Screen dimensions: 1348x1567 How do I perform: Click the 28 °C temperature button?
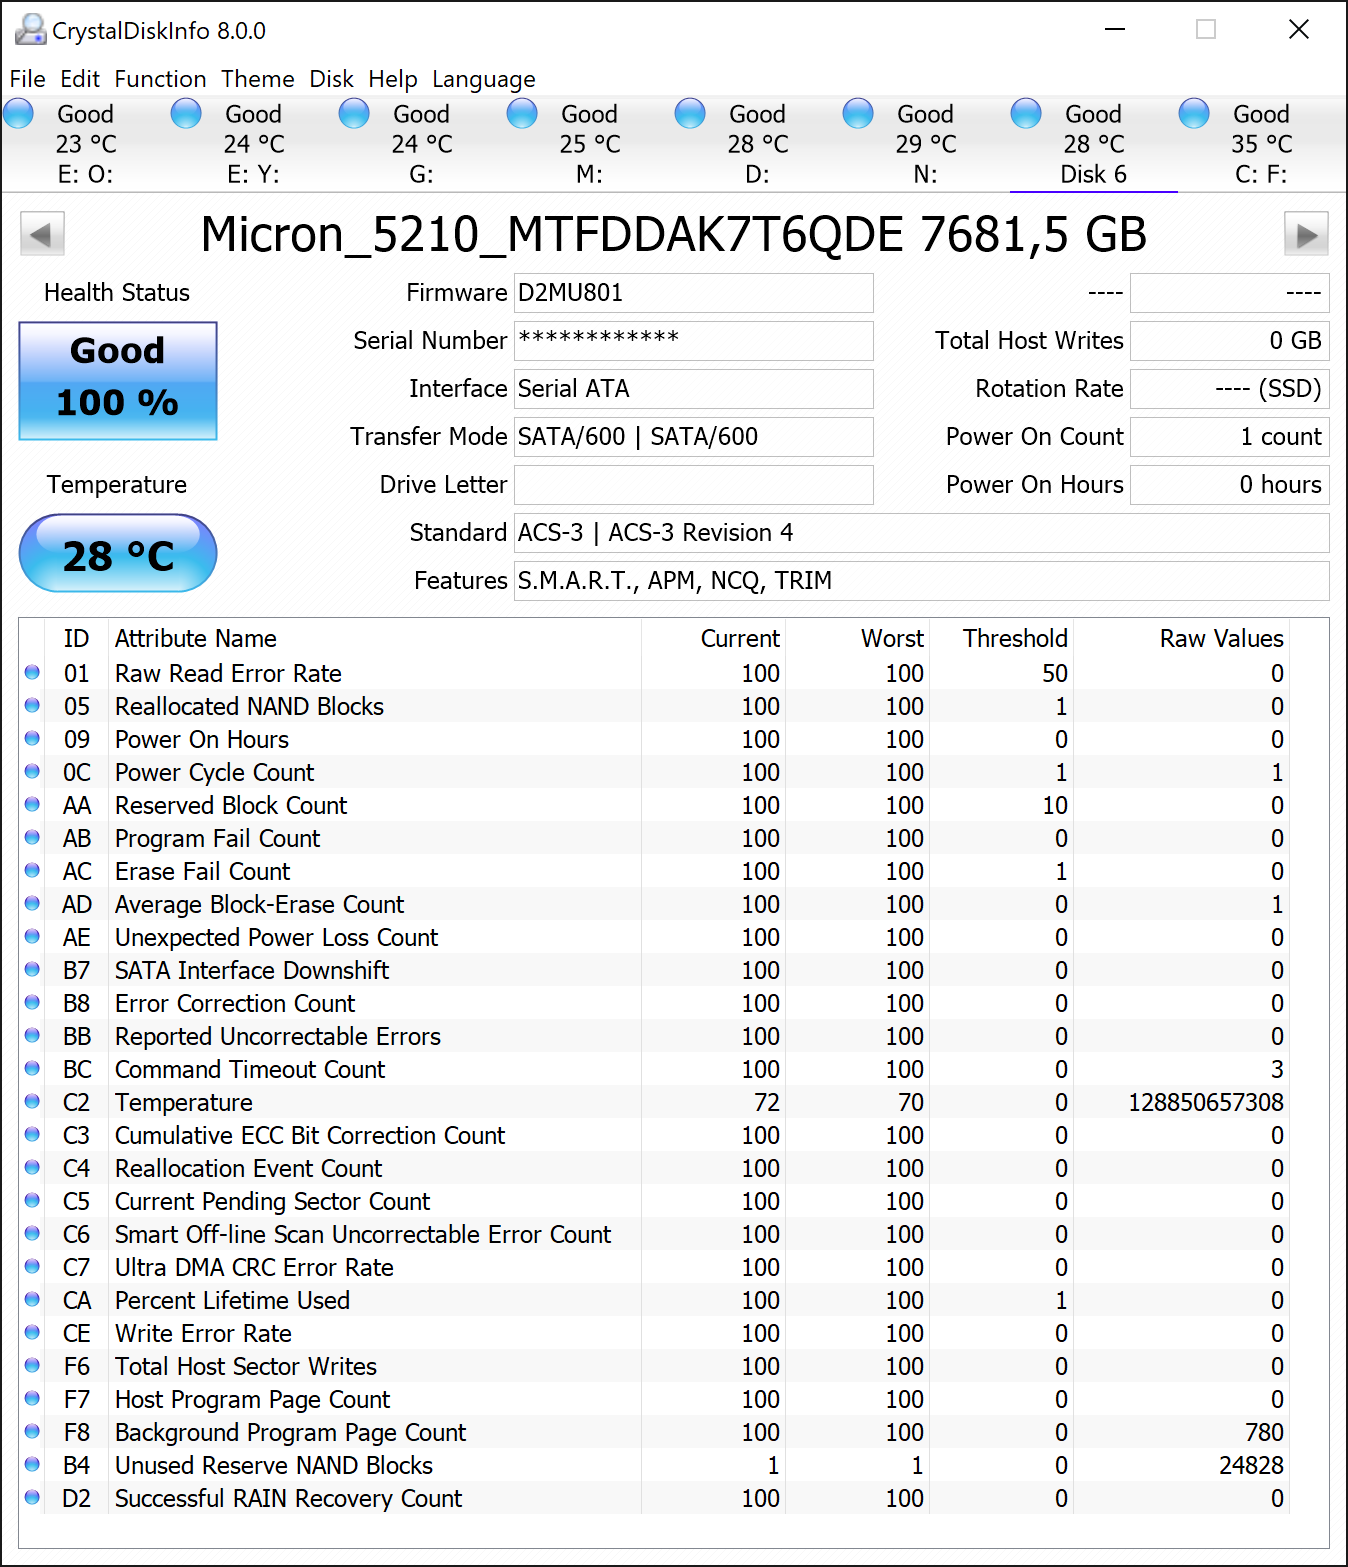pyautogui.click(x=118, y=554)
